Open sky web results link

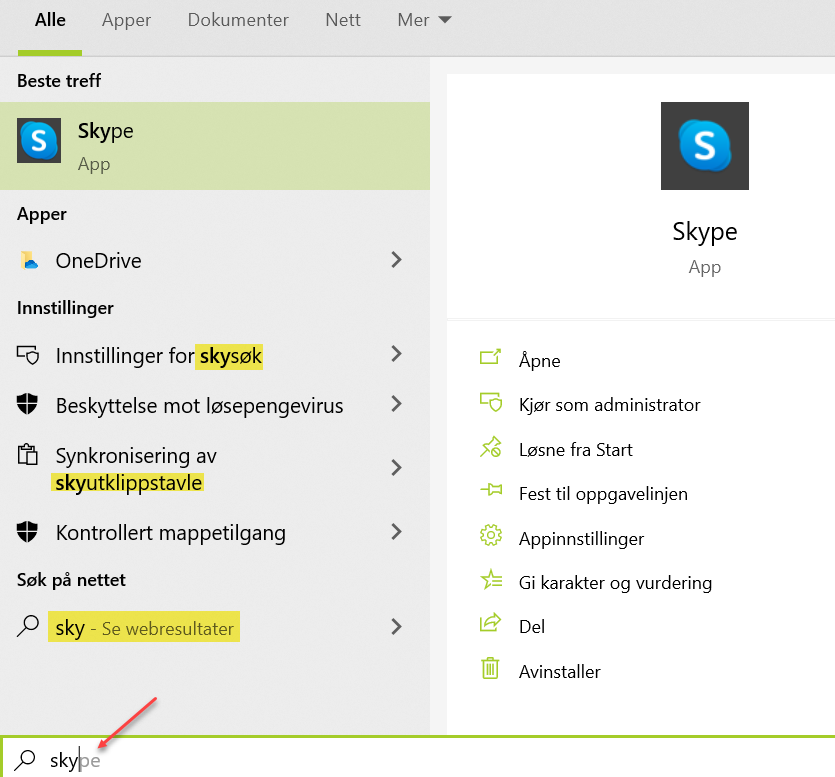[x=144, y=628]
